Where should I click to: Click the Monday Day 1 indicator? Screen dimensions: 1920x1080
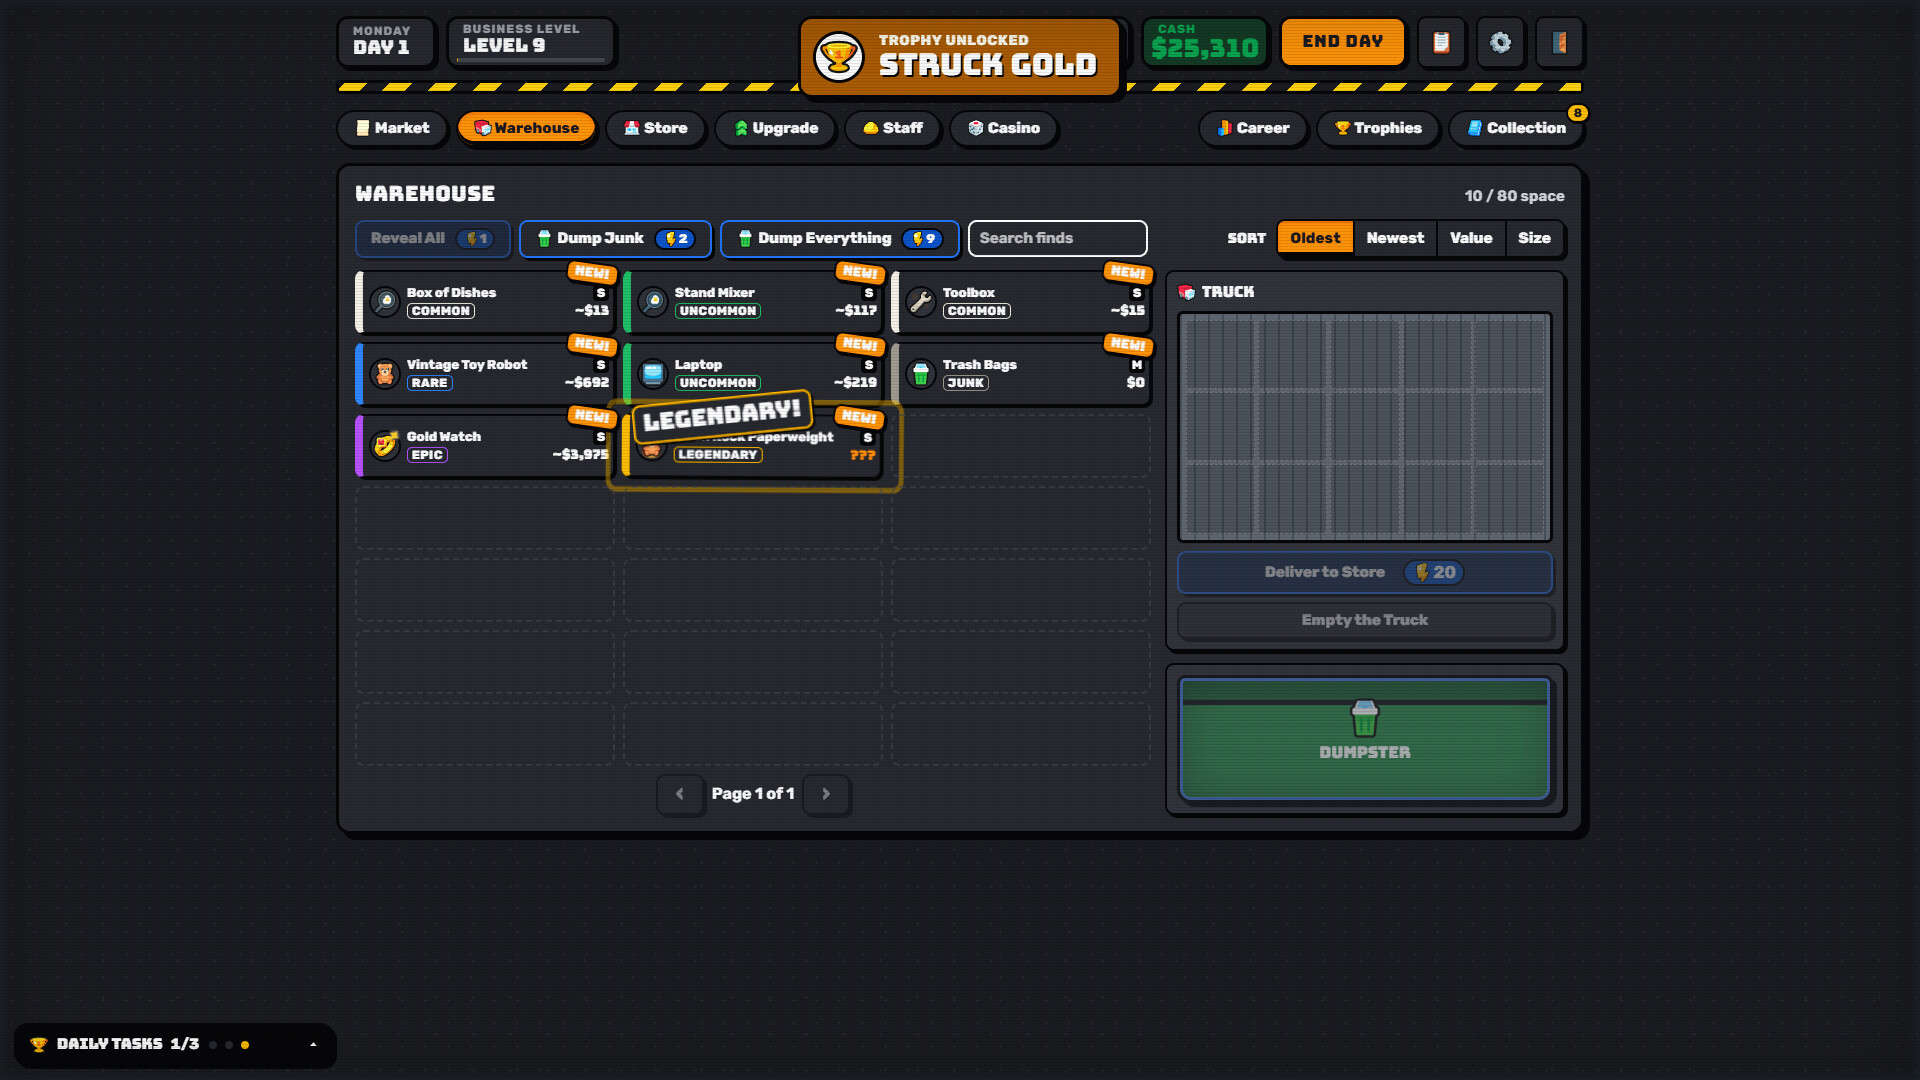click(x=385, y=42)
